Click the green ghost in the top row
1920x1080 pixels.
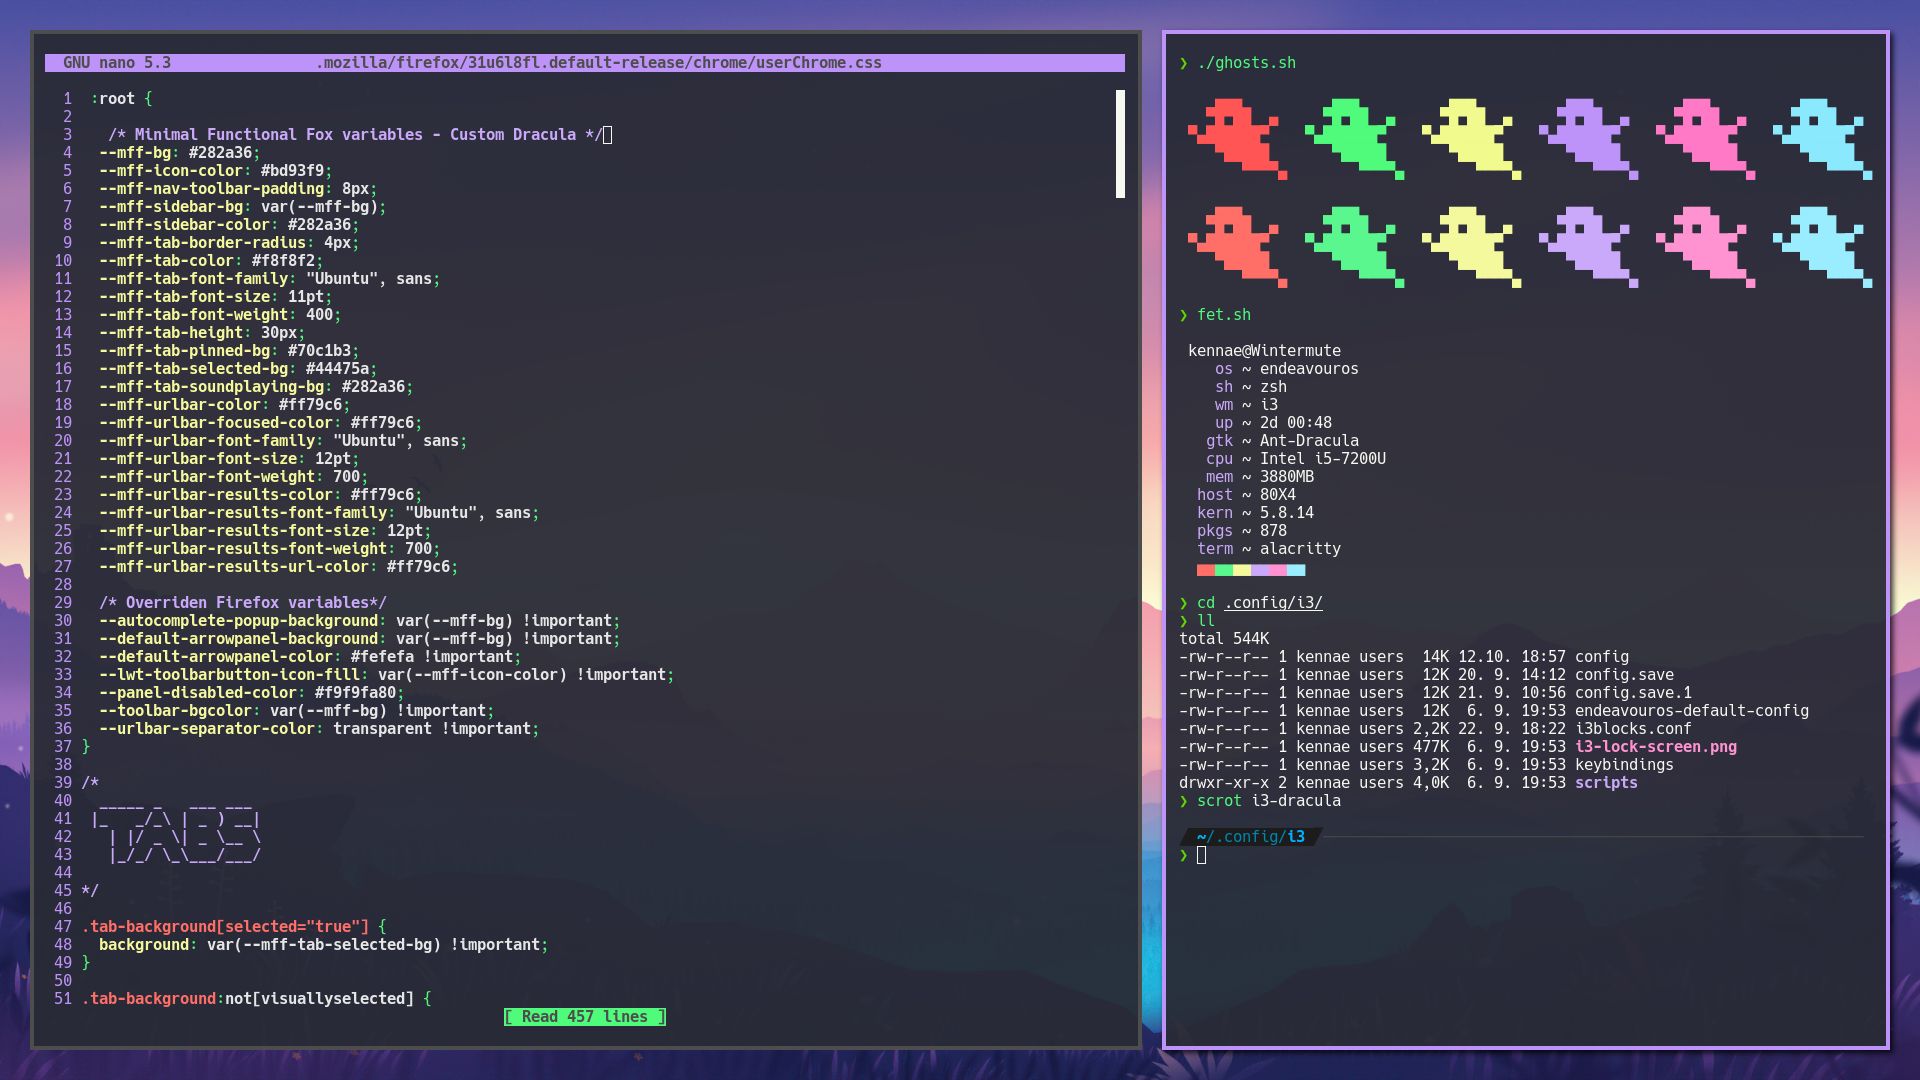click(x=1355, y=140)
